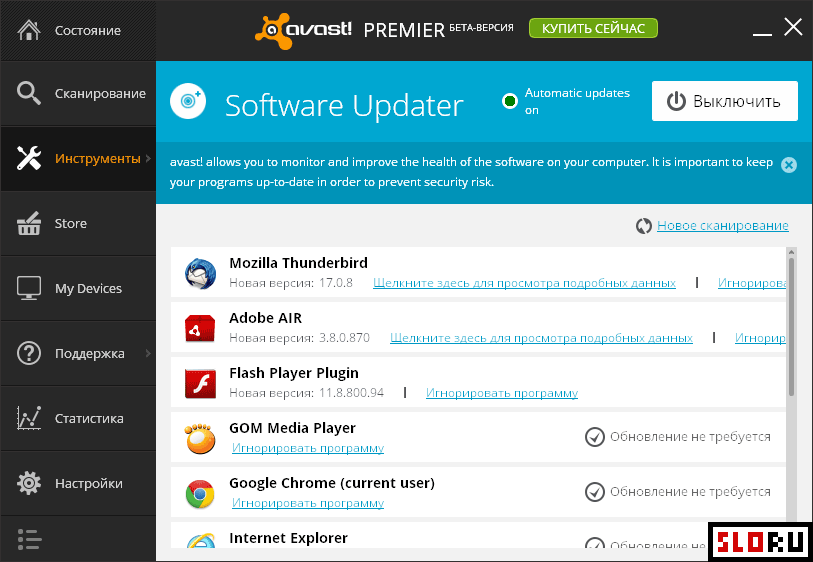Click the Статистика chart icon
The image size is (813, 562).
click(29, 418)
